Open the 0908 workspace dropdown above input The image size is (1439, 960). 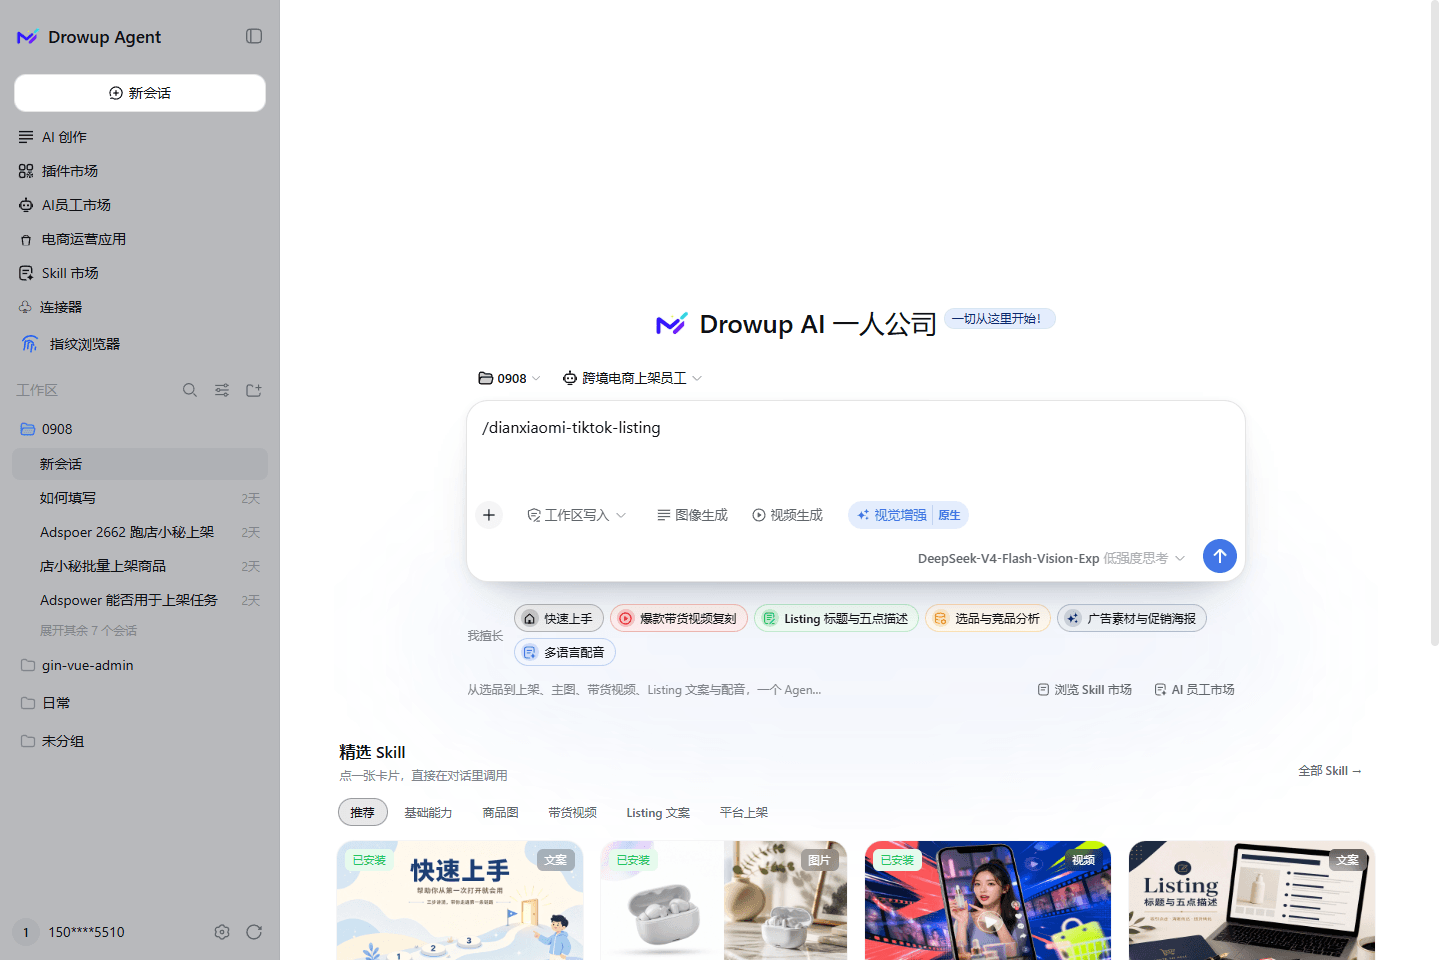pyautogui.click(x=509, y=378)
